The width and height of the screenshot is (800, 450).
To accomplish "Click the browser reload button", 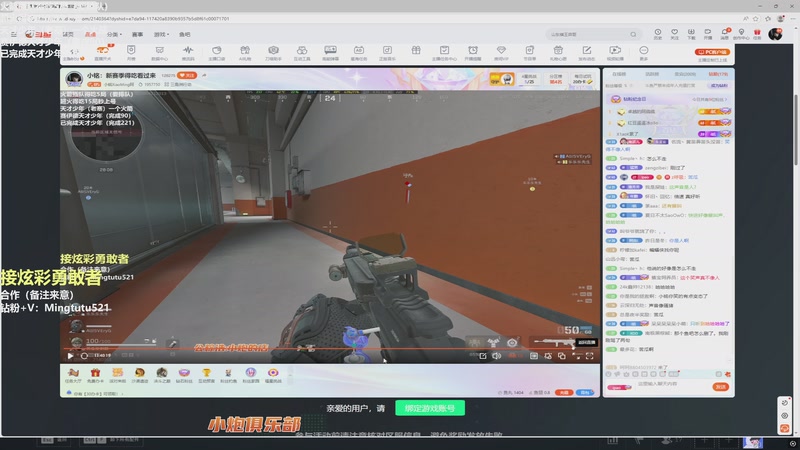I will [19, 18].
